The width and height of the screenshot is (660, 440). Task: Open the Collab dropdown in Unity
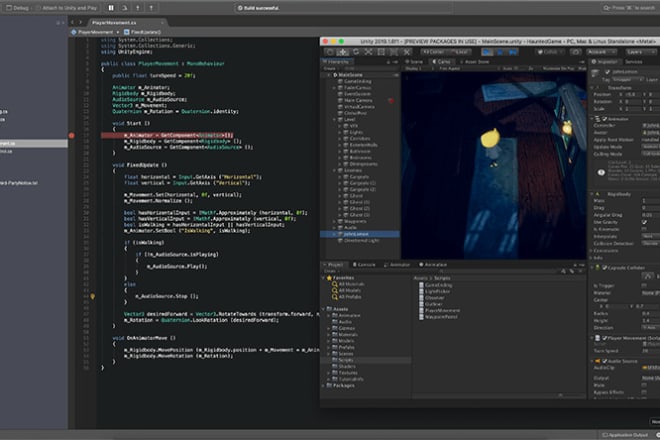click(x=549, y=52)
